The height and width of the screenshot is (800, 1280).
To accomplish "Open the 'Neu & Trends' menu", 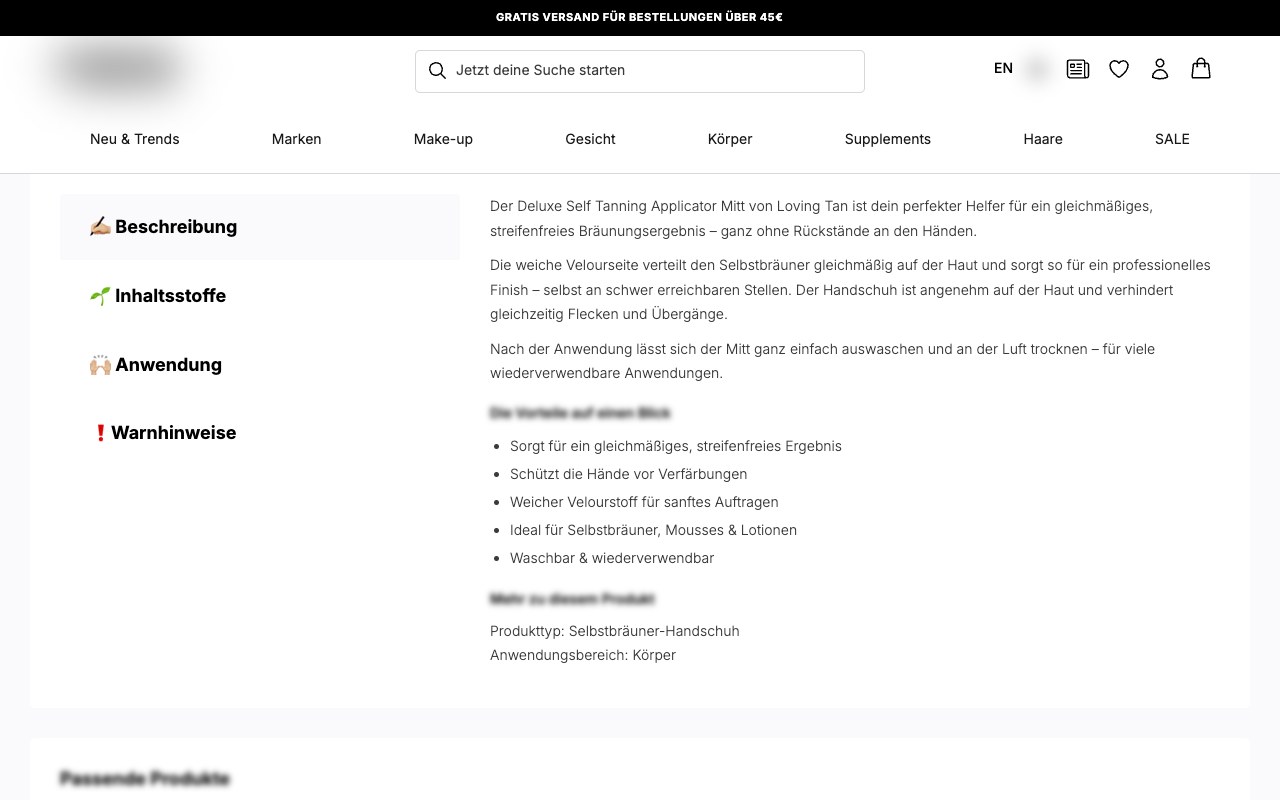I will 135,139.
